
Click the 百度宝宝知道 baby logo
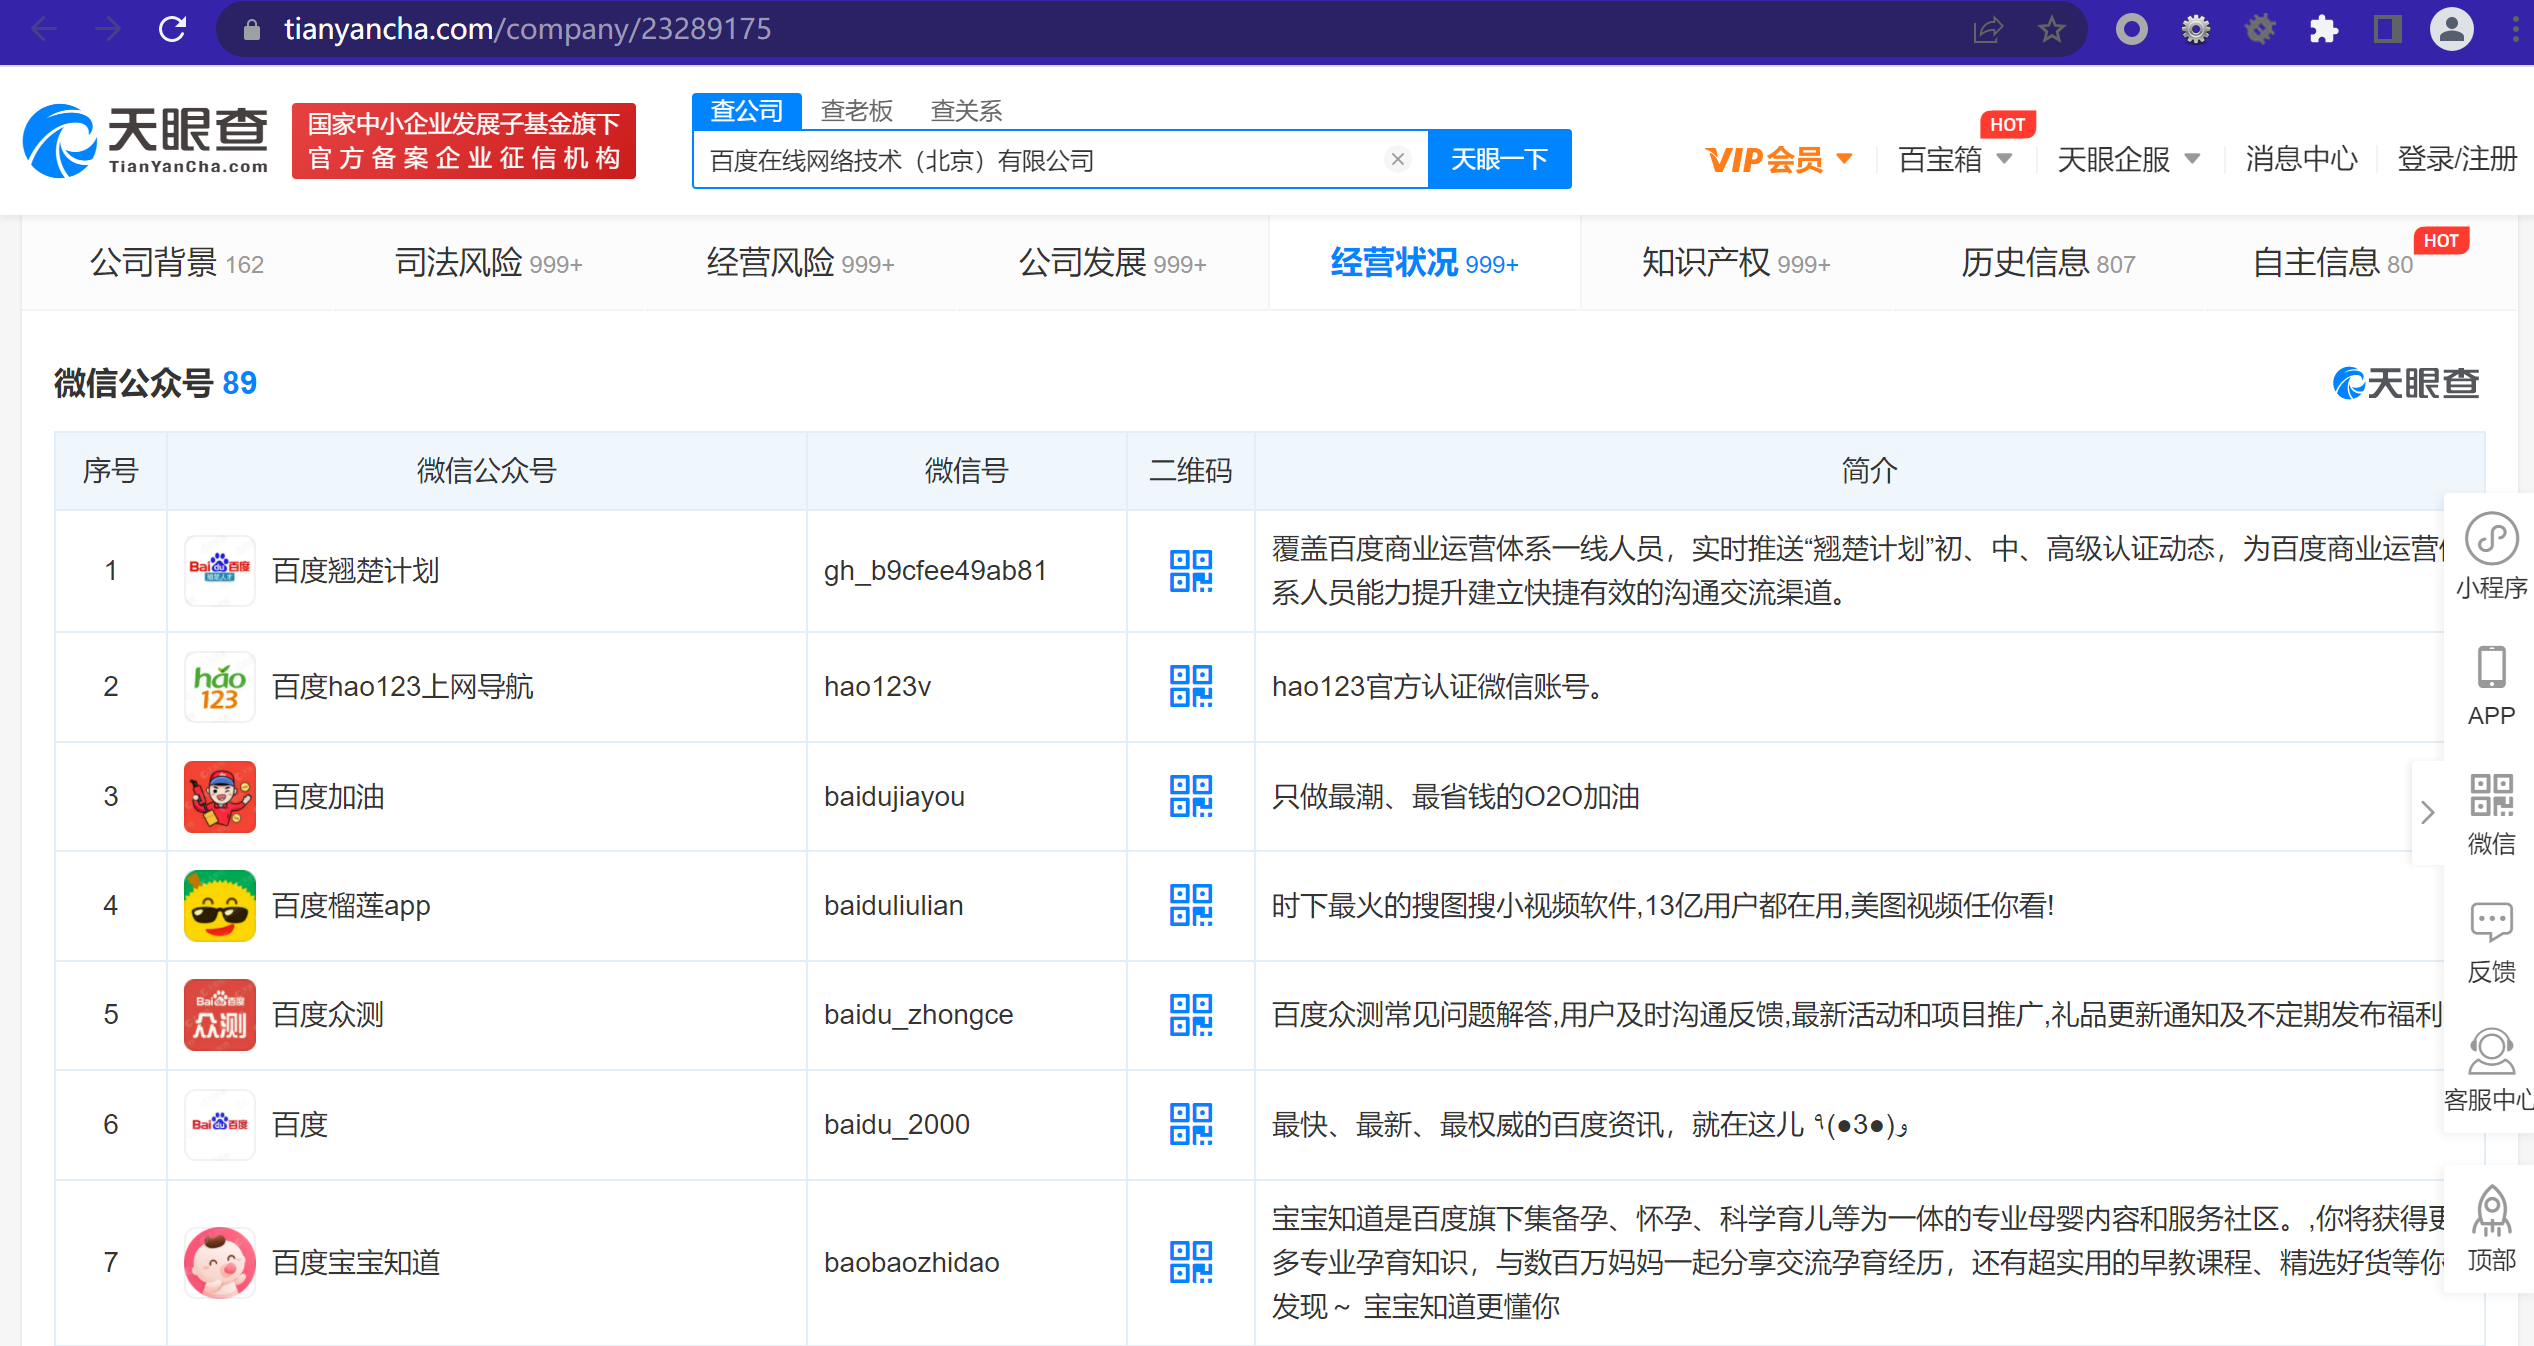pyautogui.click(x=220, y=1263)
